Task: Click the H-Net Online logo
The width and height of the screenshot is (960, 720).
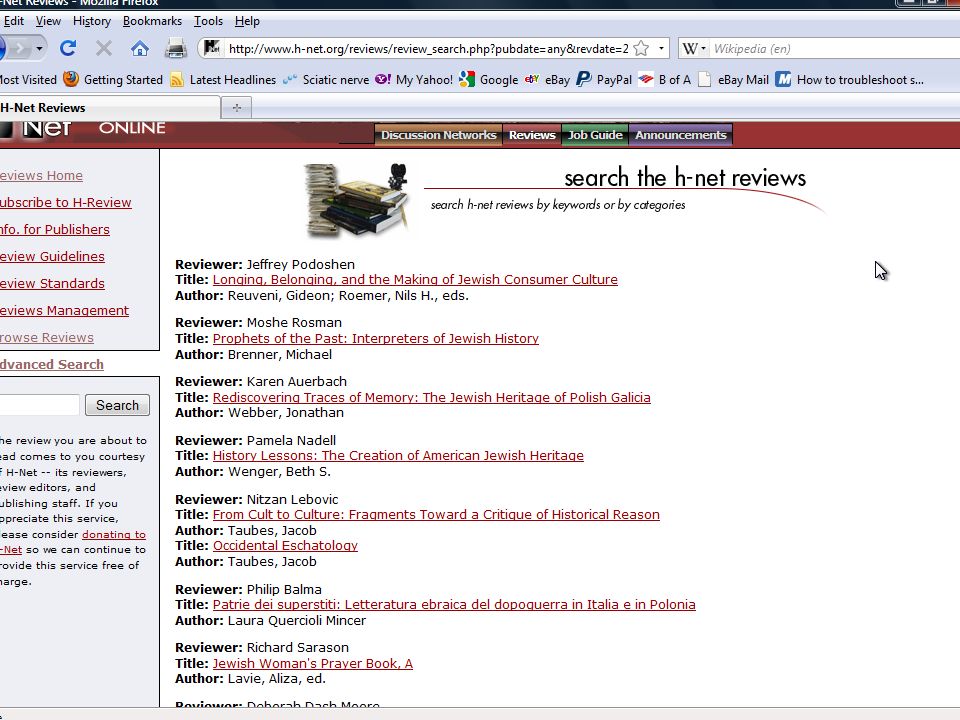Action: pyautogui.click(x=83, y=129)
